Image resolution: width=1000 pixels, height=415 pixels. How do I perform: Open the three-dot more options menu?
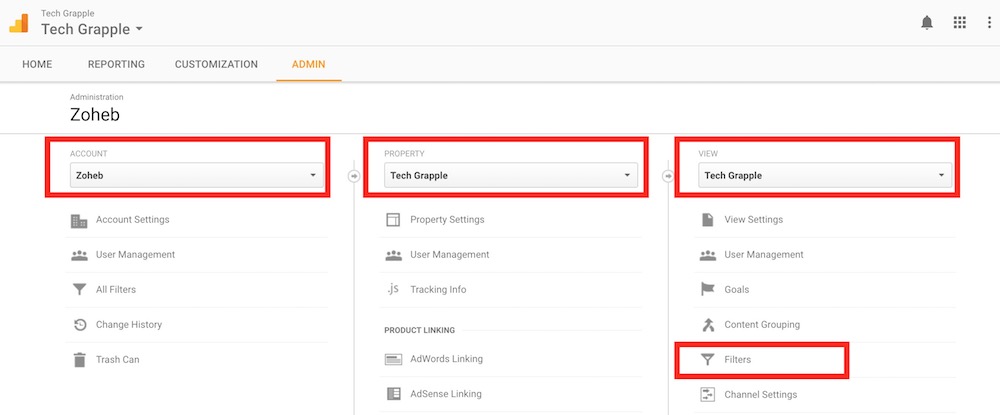coord(988,23)
